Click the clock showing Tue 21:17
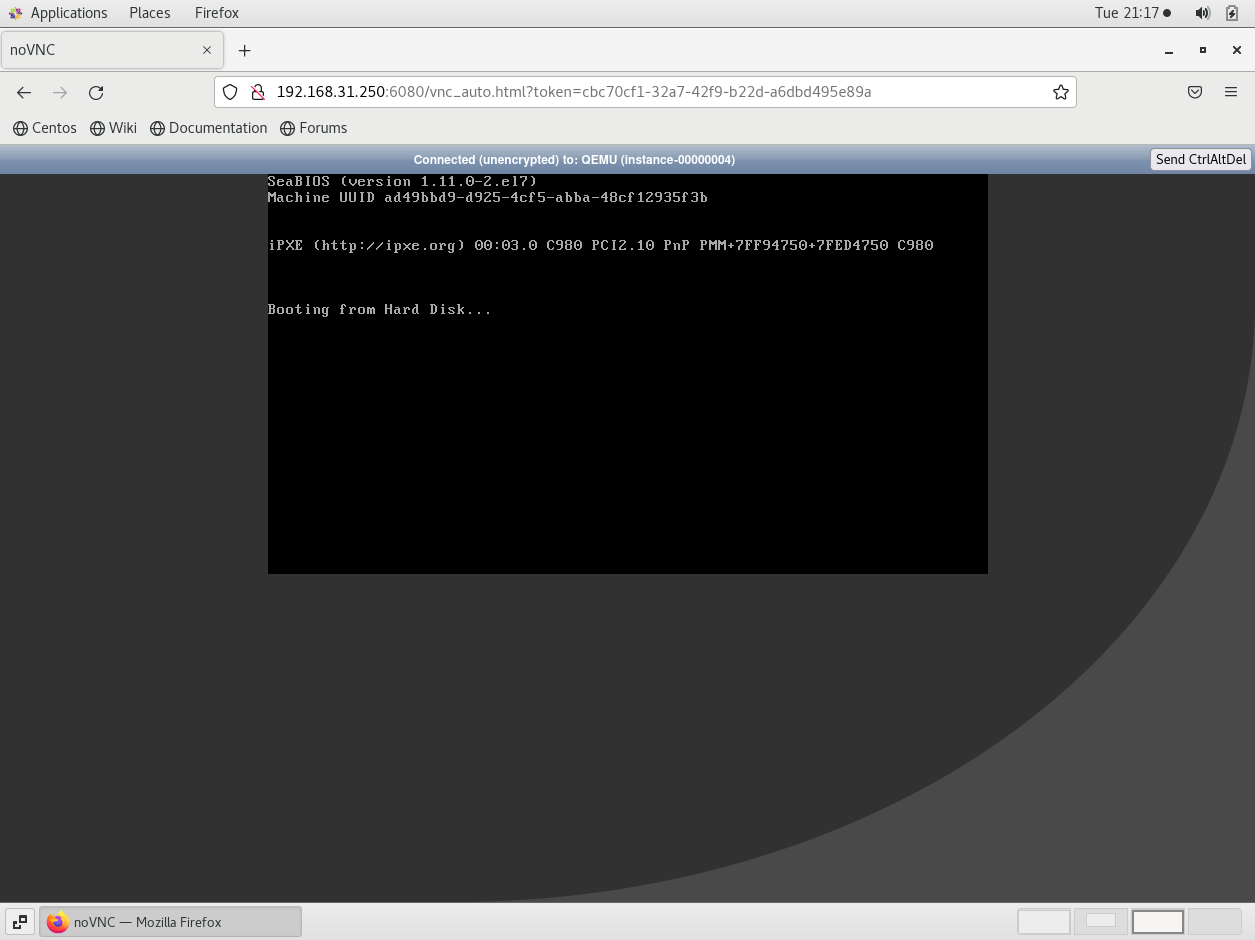This screenshot has width=1255, height=940. click(1132, 13)
